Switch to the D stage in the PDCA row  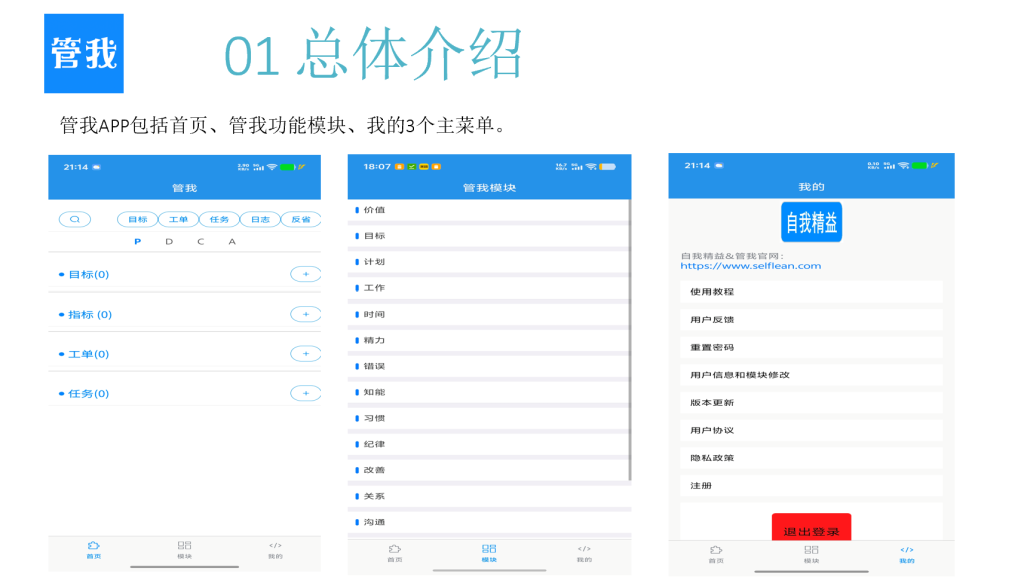[169, 241]
